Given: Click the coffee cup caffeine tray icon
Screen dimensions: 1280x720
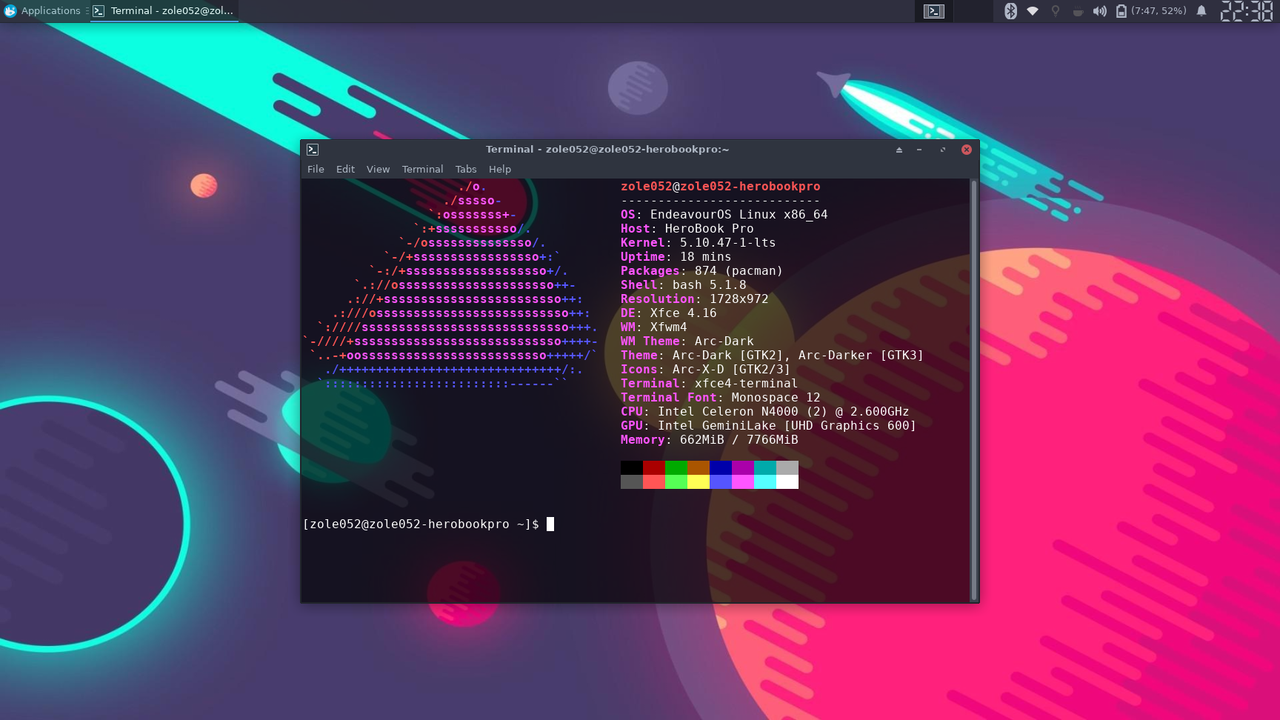Looking at the screenshot, I should [x=1077, y=11].
